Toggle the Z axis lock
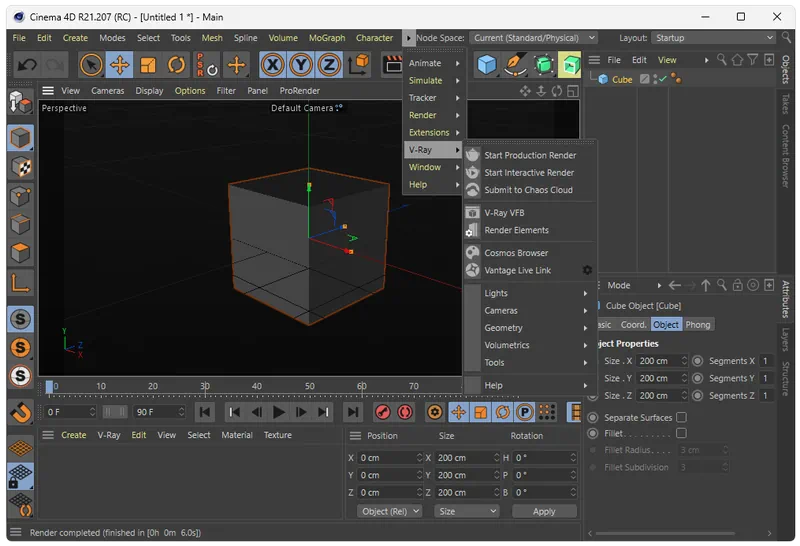The image size is (800, 546). (329, 65)
